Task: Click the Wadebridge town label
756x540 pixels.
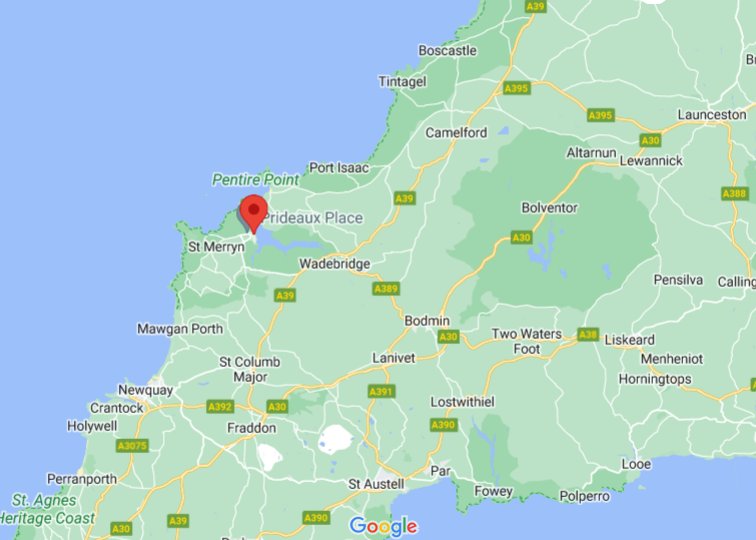Action: 335,264
